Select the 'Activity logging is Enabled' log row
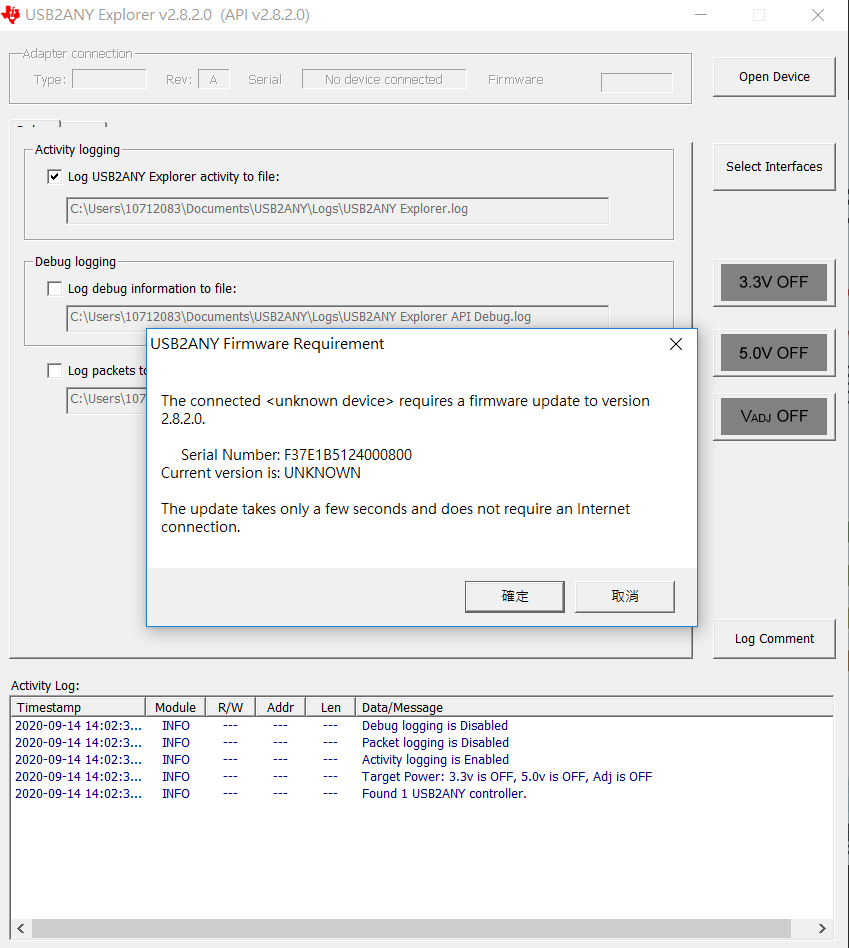The image size is (849, 948). [421, 759]
